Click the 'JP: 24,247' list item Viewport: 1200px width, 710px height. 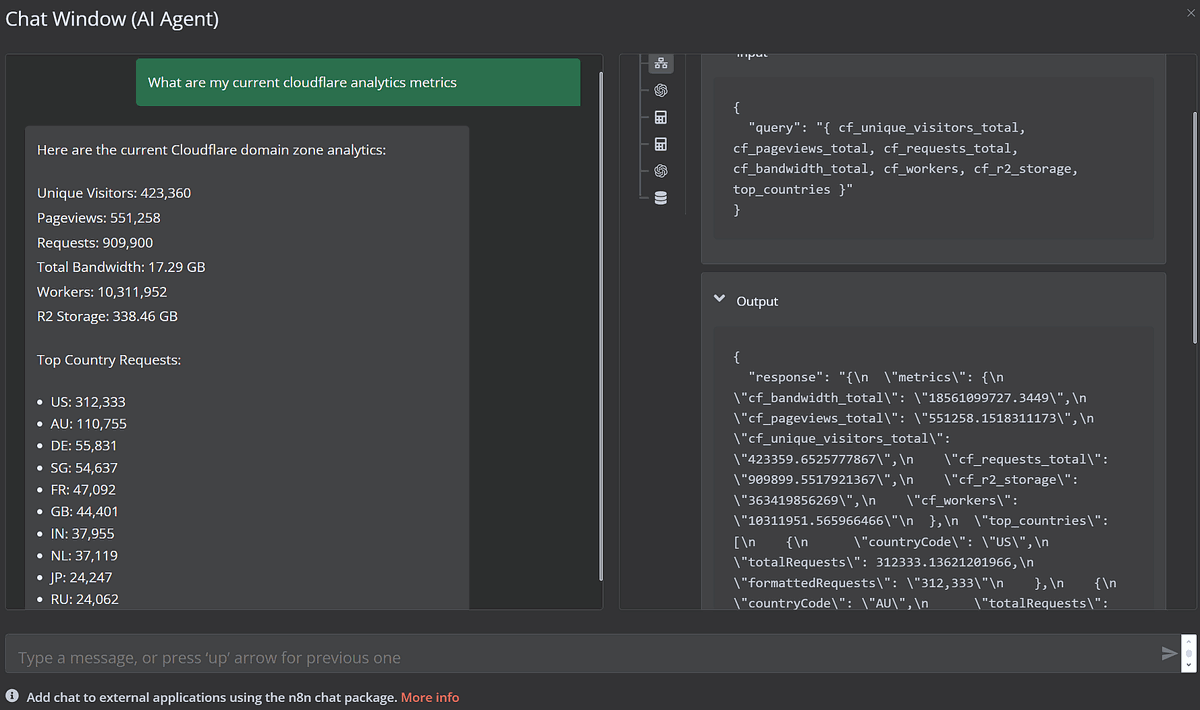82,577
